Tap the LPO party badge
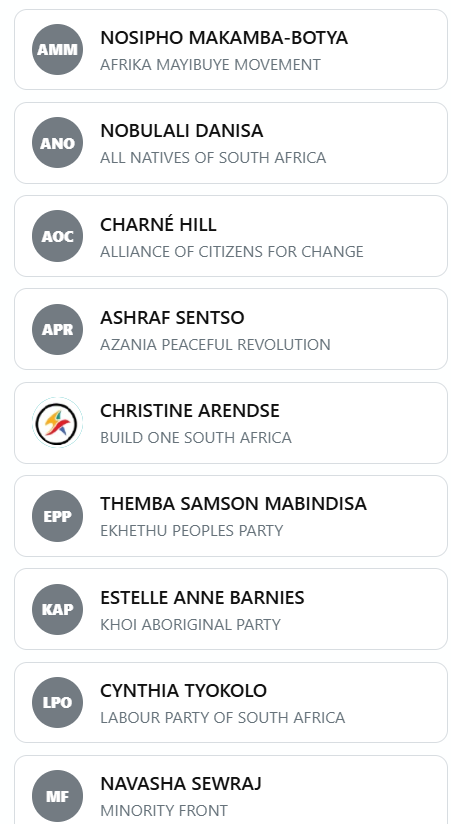451x824 pixels. click(x=57, y=703)
